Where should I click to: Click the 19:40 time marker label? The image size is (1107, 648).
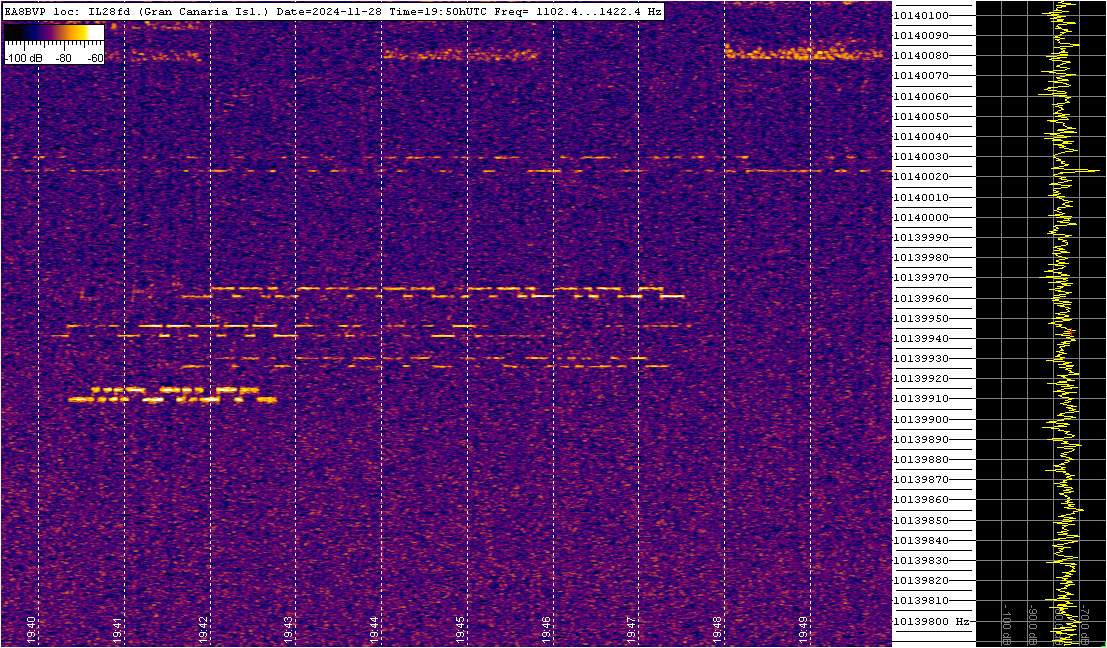click(31, 628)
